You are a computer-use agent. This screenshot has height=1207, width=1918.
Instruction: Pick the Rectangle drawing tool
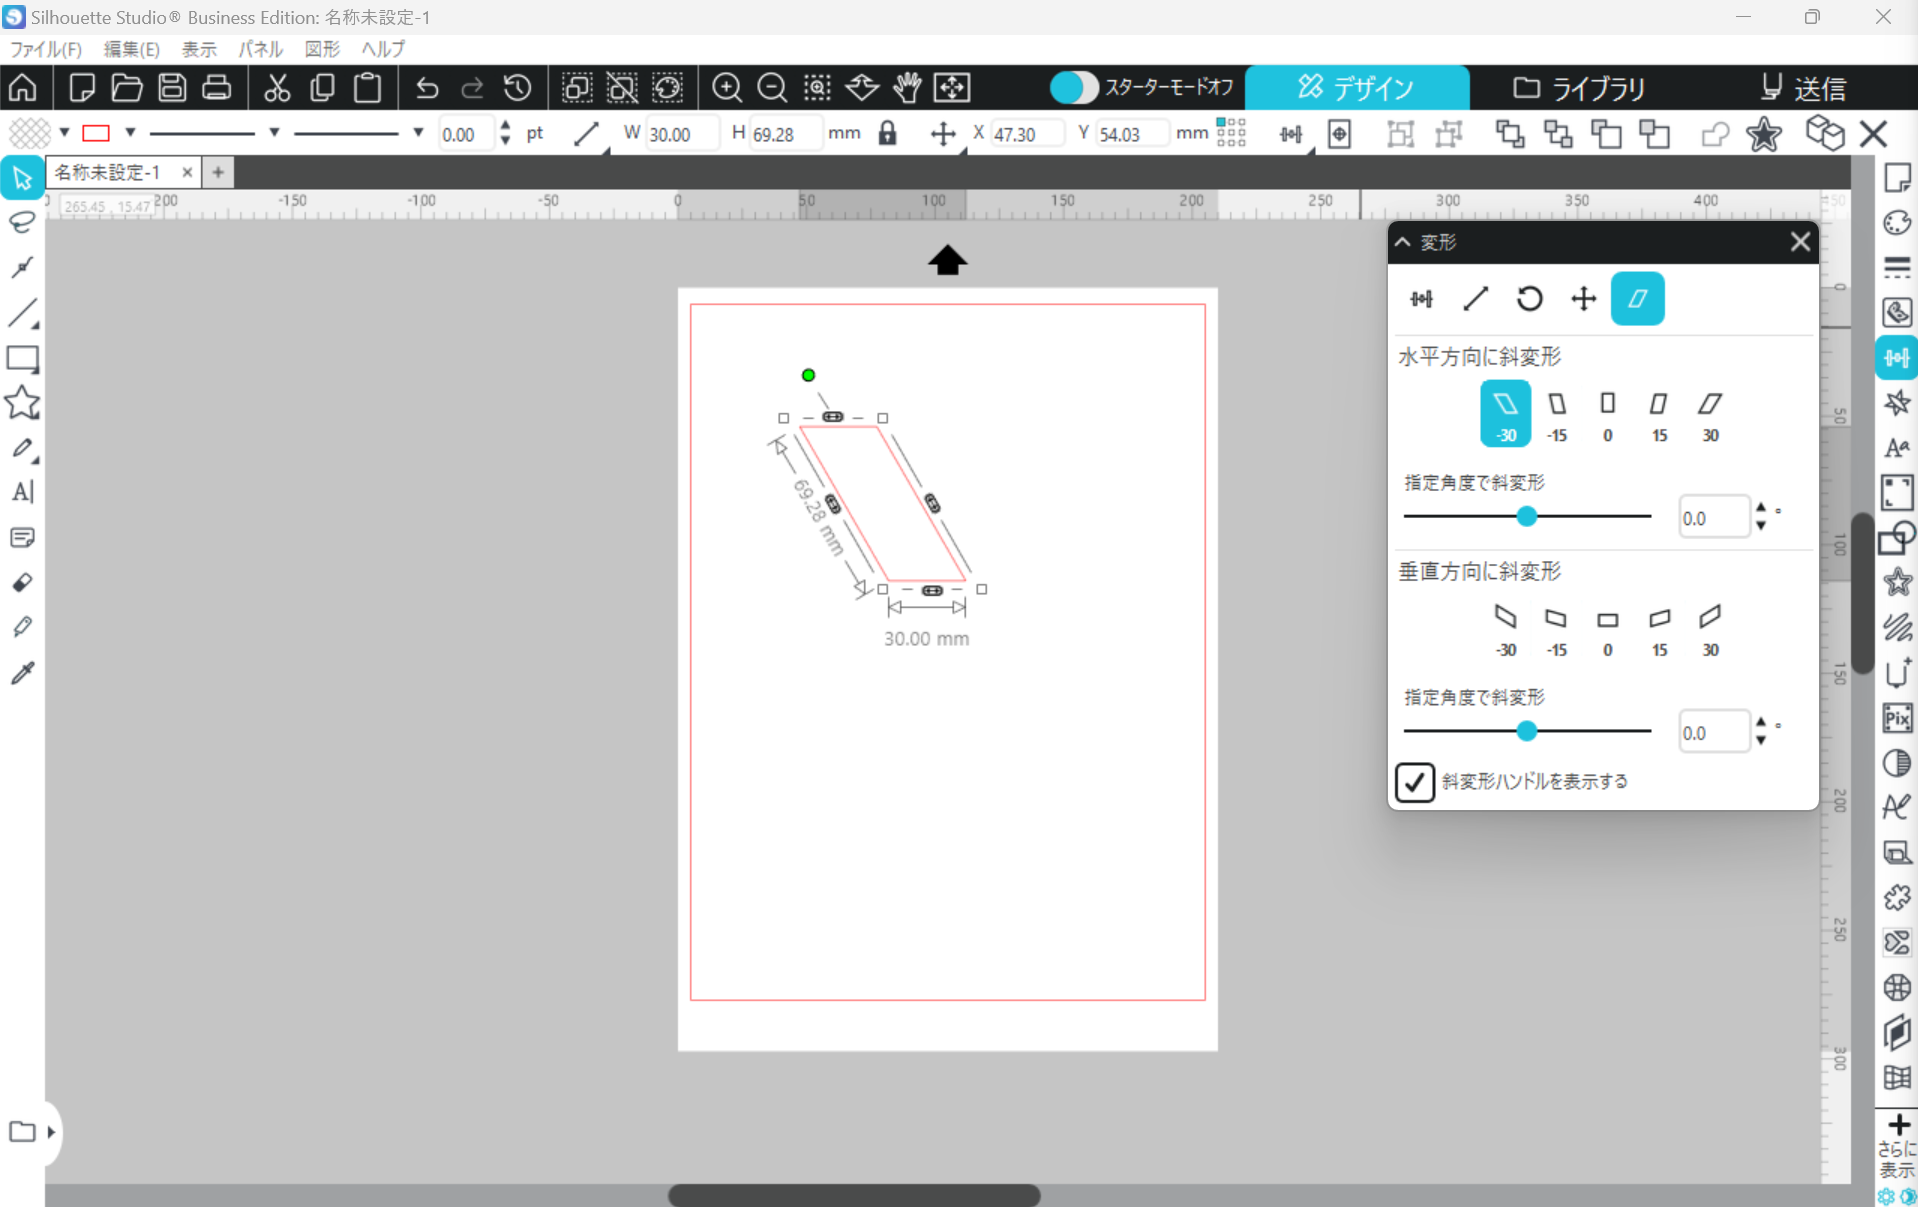click(x=22, y=358)
